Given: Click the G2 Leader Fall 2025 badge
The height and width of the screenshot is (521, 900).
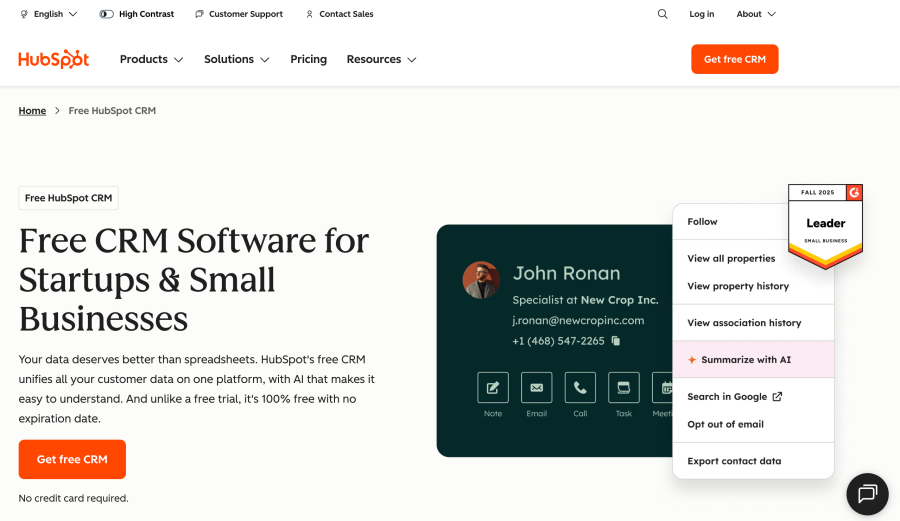Looking at the screenshot, I should [x=825, y=225].
